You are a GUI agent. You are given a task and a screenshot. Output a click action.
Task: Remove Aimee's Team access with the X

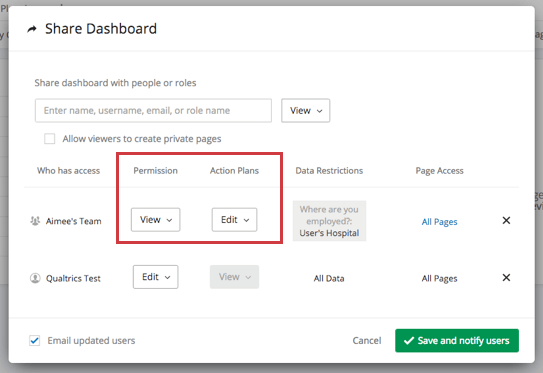click(x=506, y=220)
